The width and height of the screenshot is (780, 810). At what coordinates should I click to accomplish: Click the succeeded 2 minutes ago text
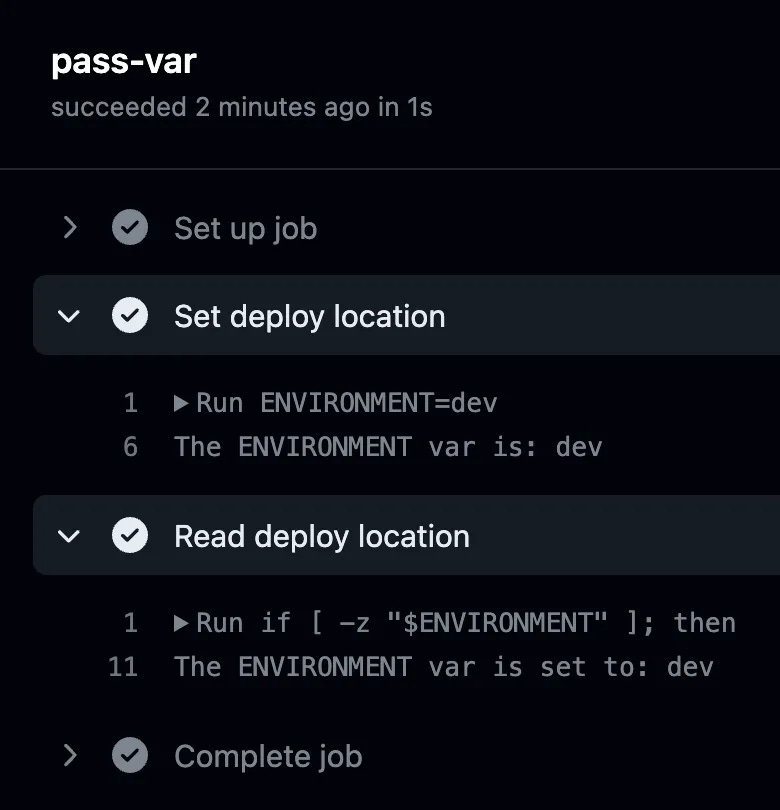[x=240, y=107]
